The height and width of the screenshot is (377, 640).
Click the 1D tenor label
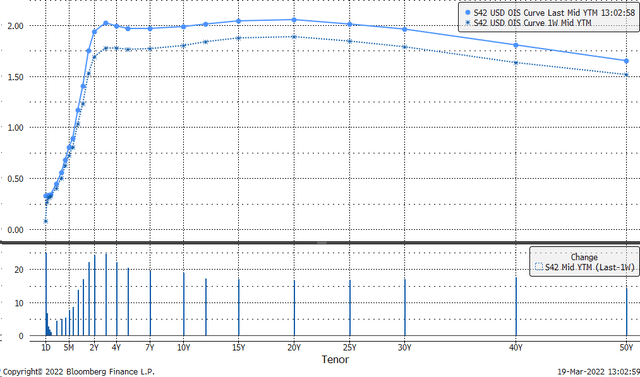46,348
